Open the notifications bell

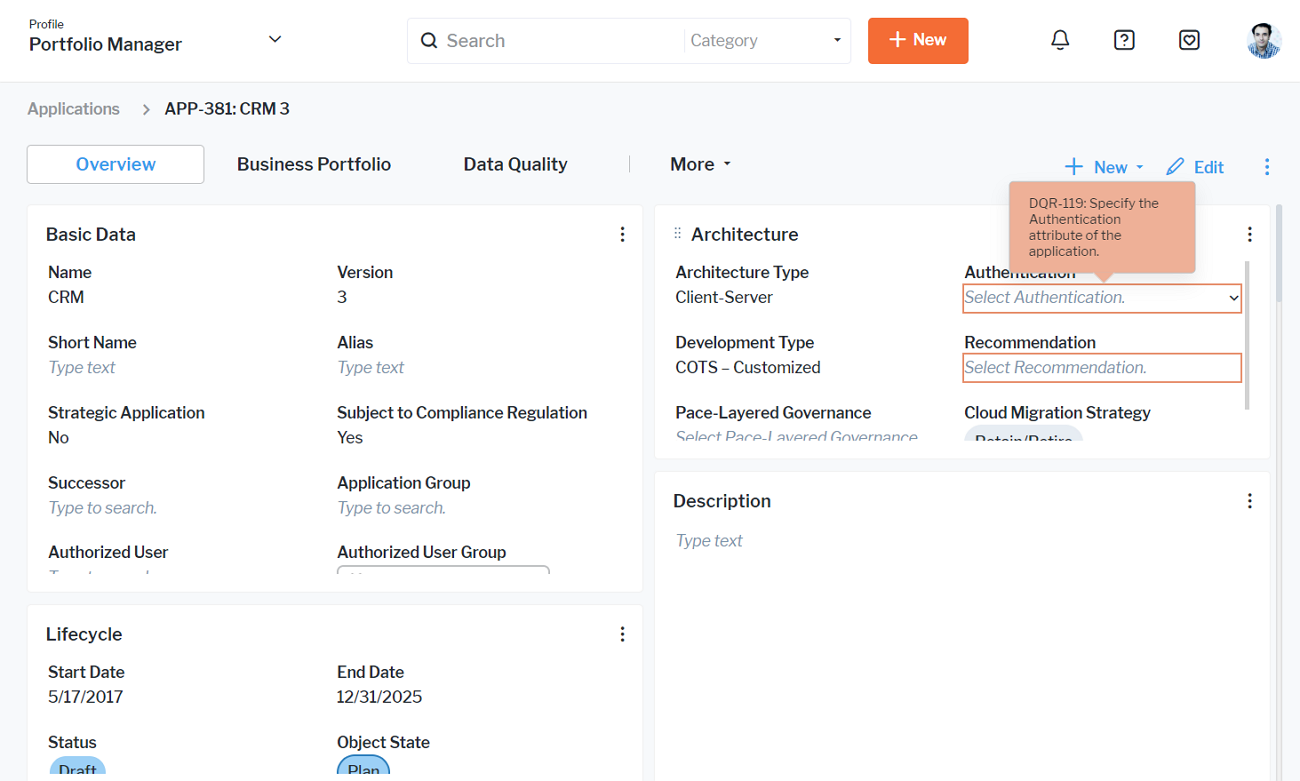[x=1060, y=40]
